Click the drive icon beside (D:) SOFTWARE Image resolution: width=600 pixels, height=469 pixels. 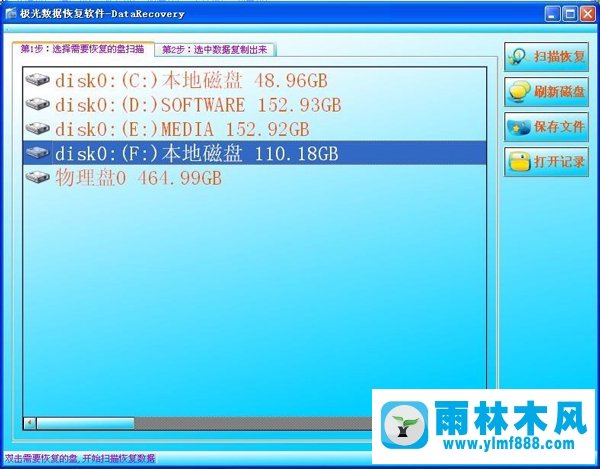38,104
